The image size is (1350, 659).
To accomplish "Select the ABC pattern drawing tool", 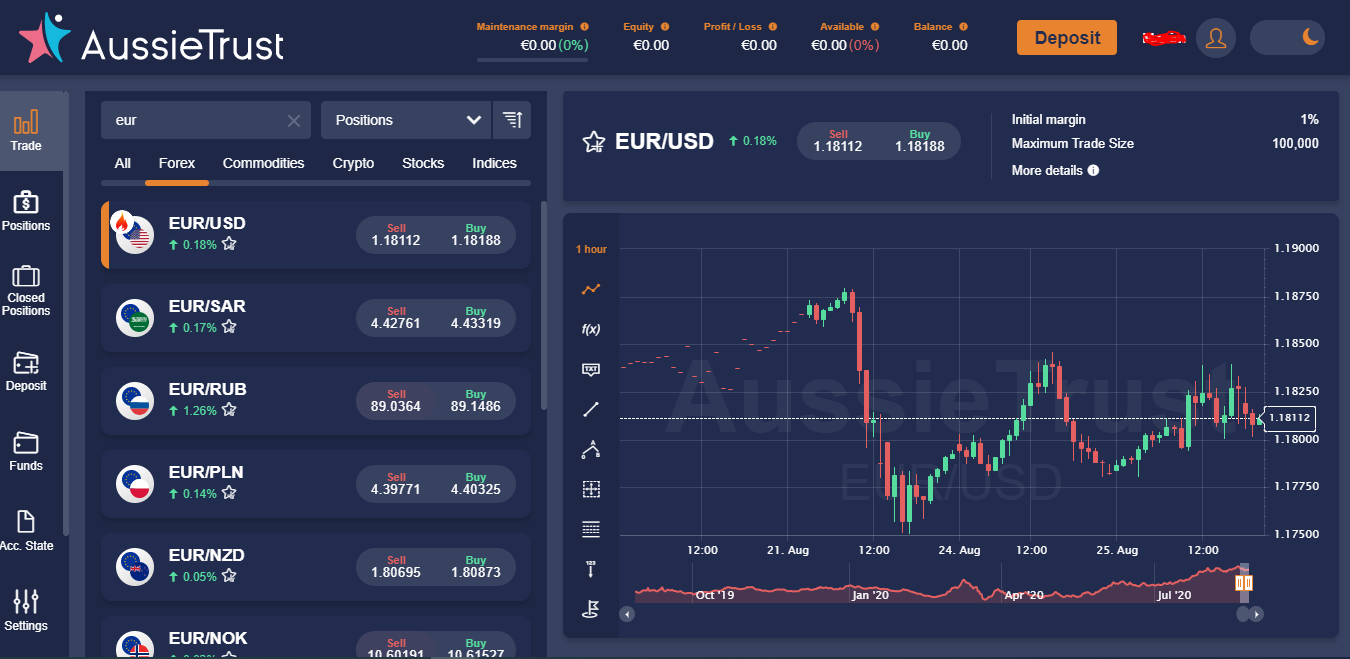I will [x=591, y=449].
